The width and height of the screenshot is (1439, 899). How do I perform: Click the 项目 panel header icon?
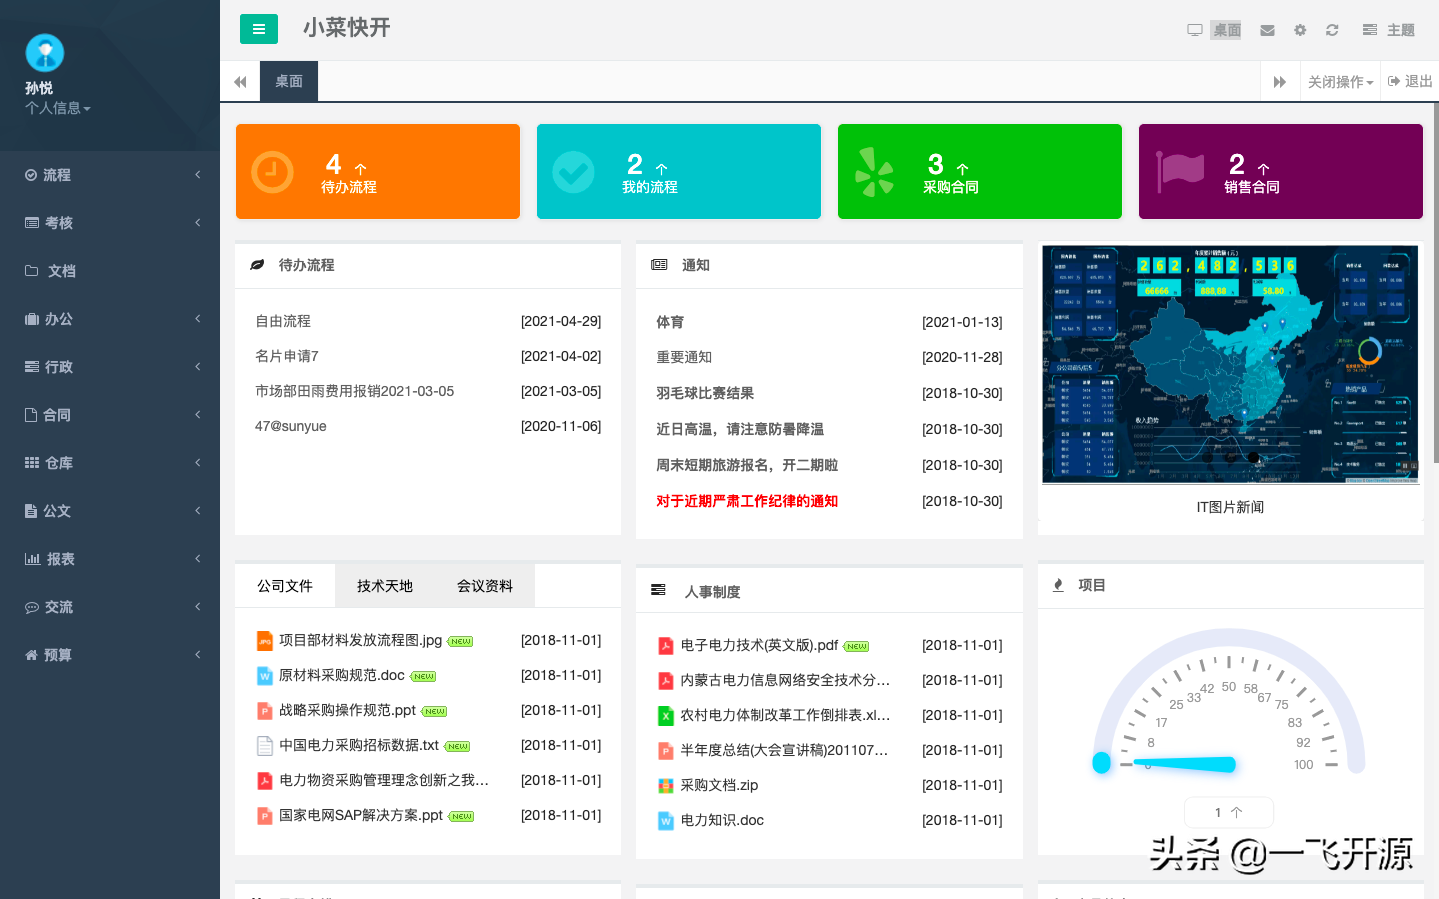pos(1058,585)
